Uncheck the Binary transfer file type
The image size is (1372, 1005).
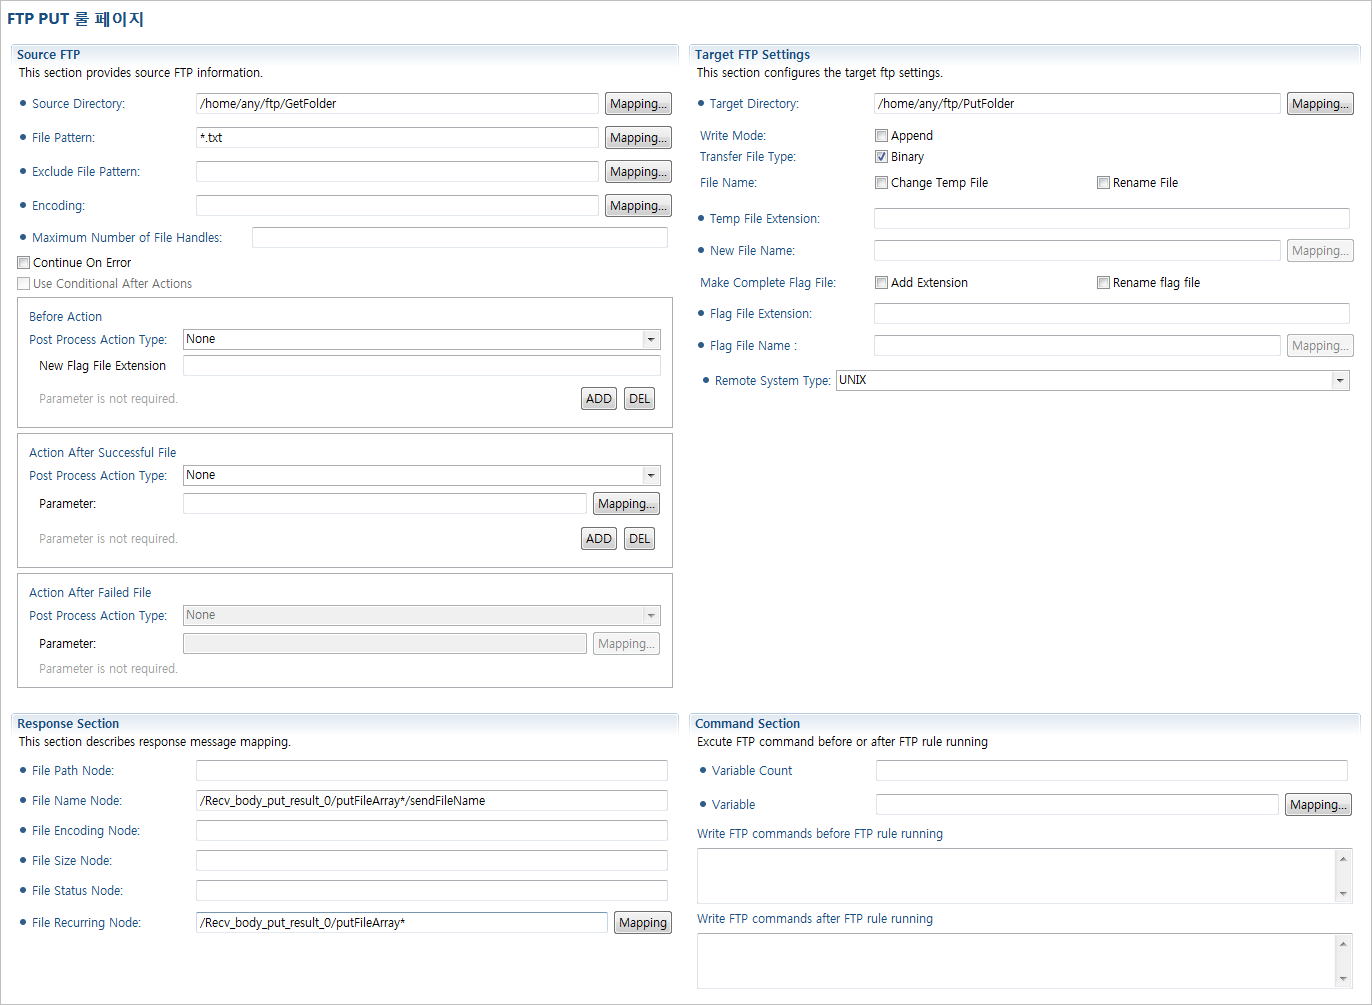[881, 157]
